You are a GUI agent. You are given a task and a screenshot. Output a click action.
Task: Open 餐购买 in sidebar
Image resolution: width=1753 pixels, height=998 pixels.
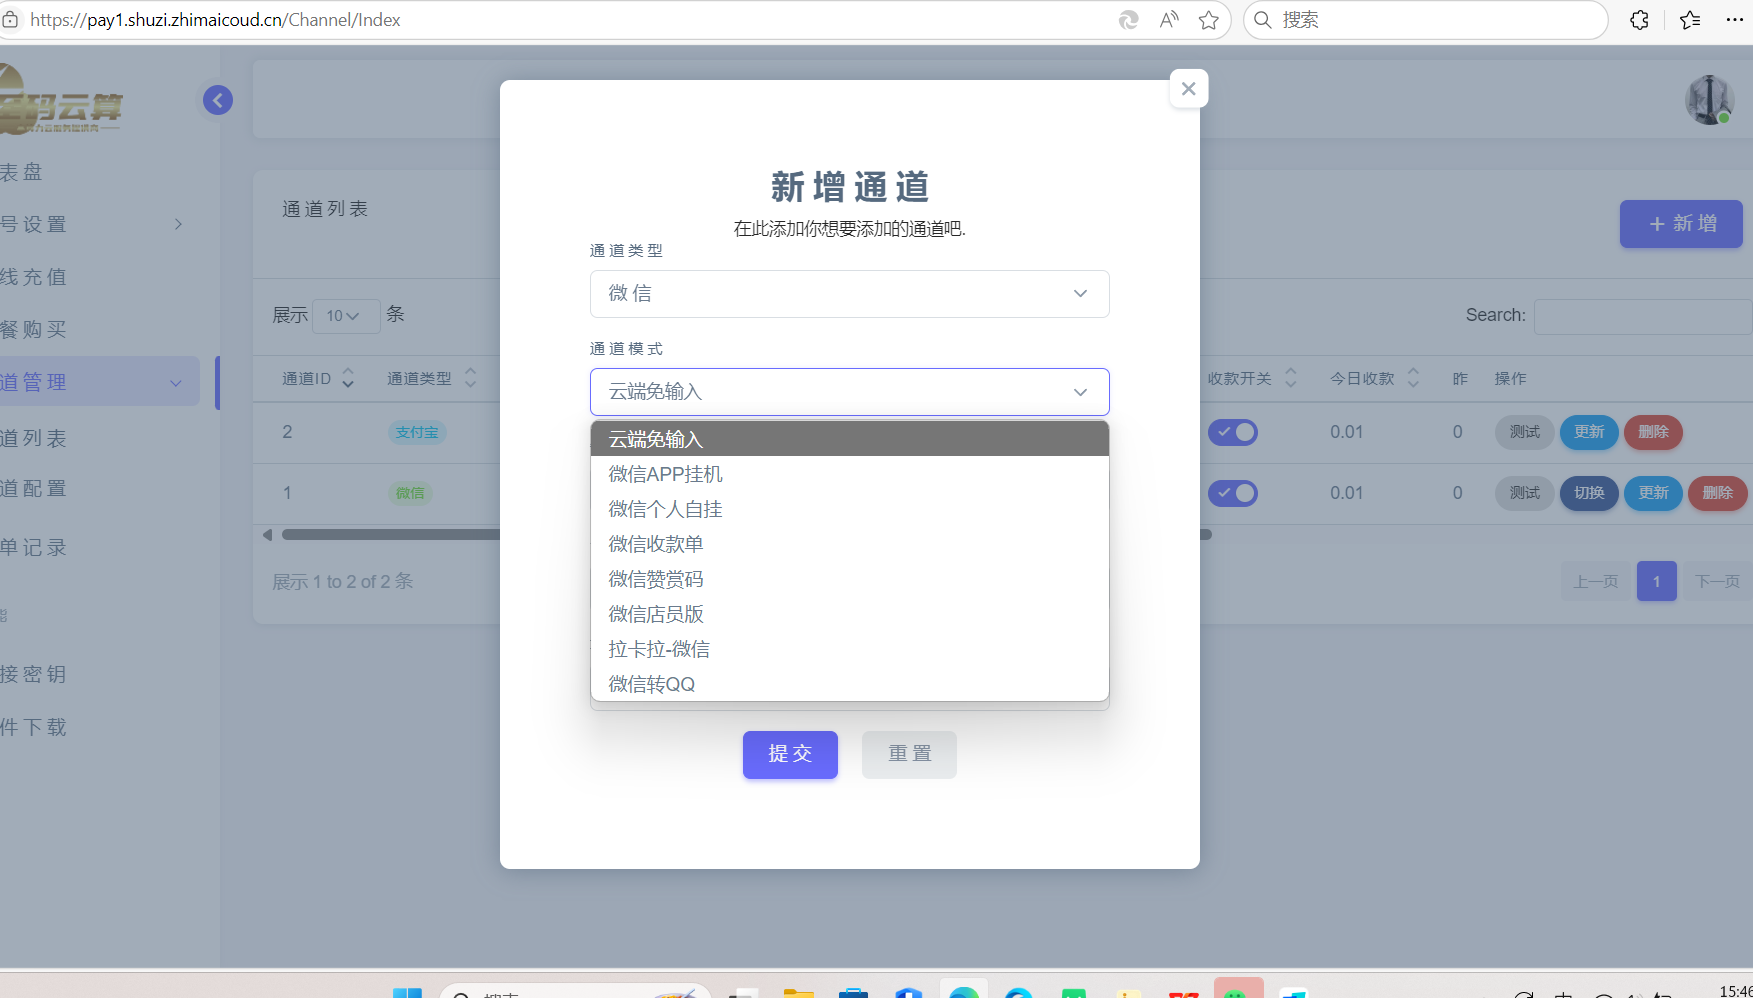(x=33, y=329)
